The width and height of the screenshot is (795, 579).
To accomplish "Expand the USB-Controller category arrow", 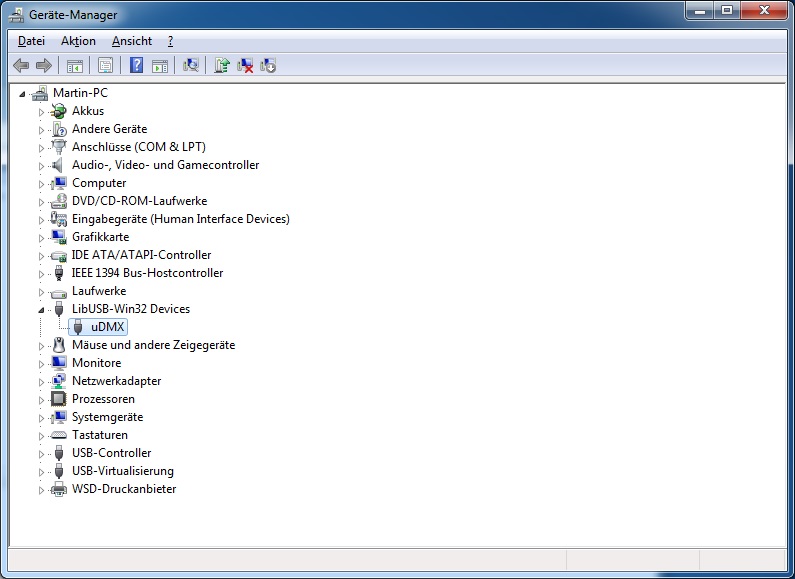I will click(42, 453).
